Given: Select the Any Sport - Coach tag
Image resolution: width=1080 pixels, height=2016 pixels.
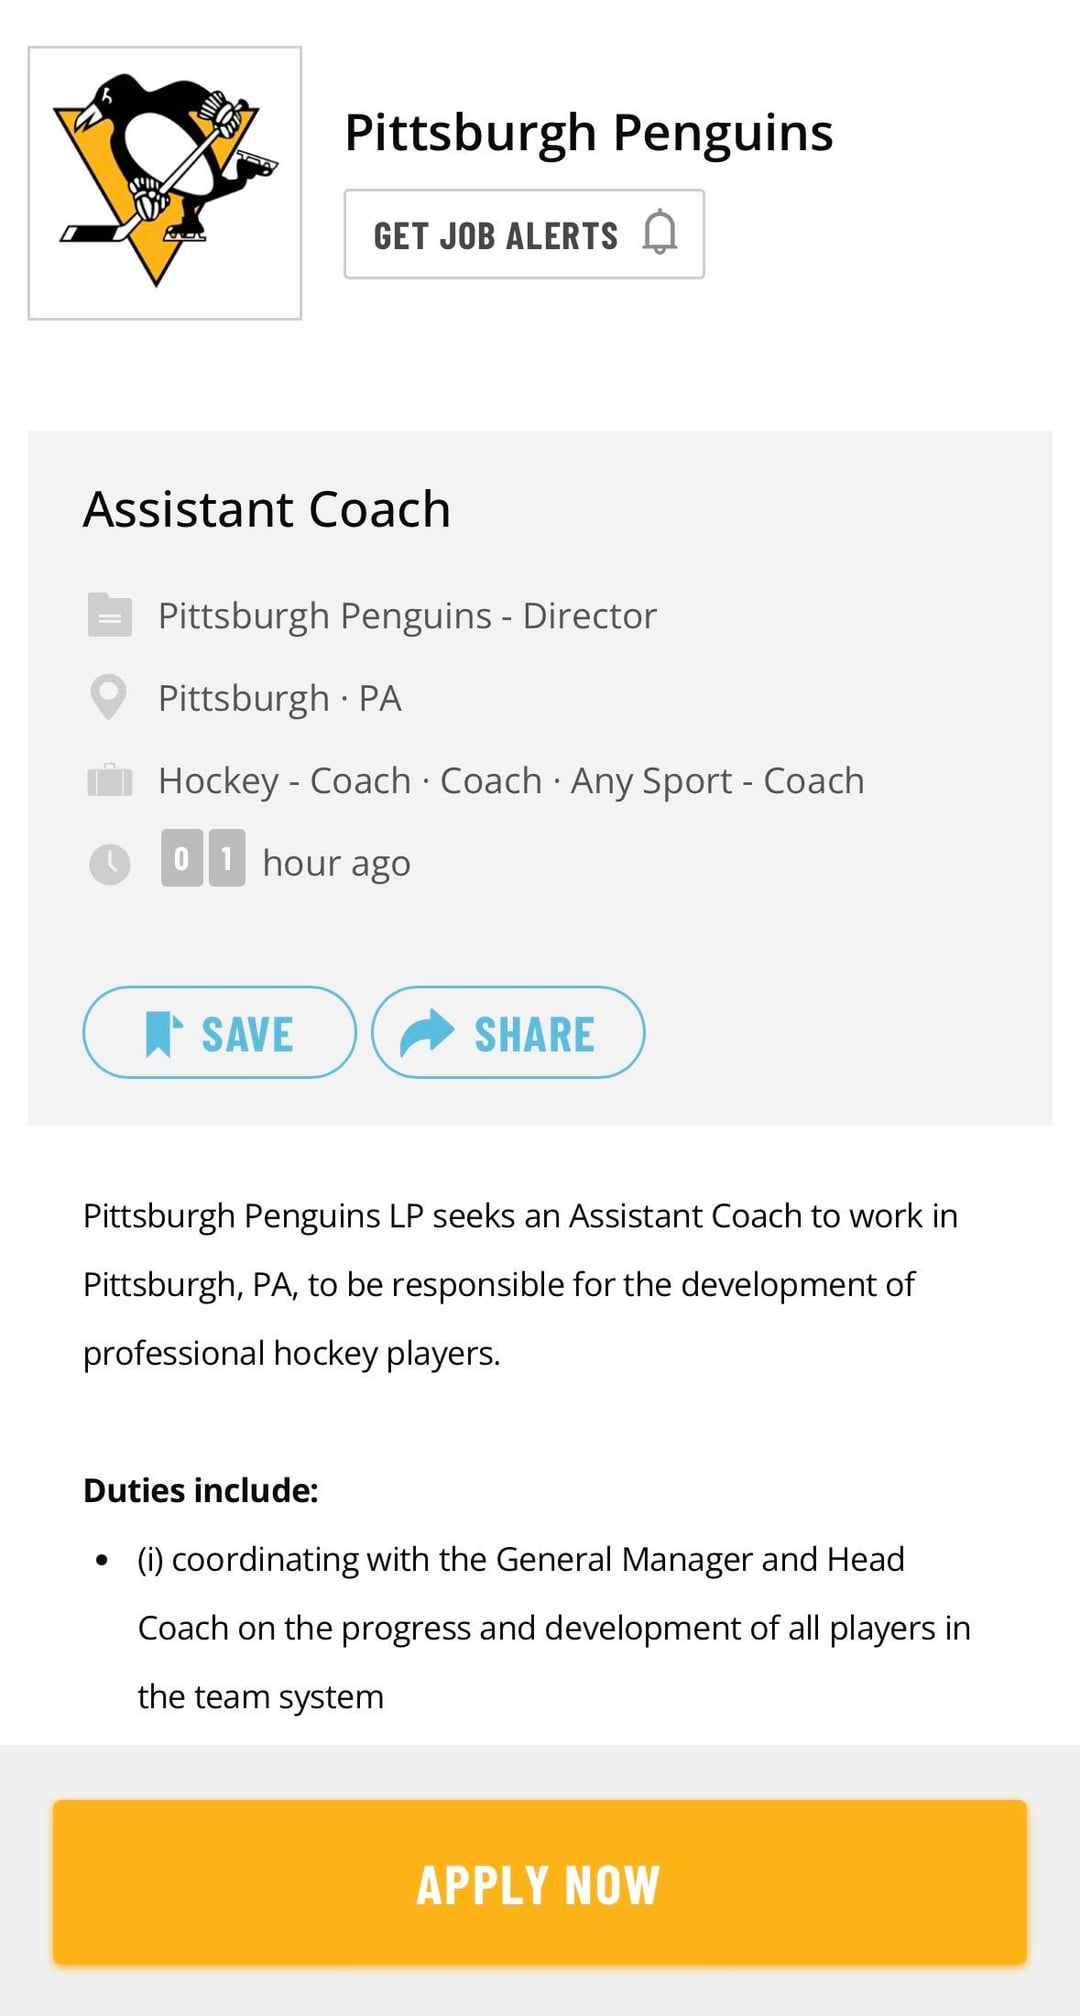Looking at the screenshot, I should coord(717,781).
